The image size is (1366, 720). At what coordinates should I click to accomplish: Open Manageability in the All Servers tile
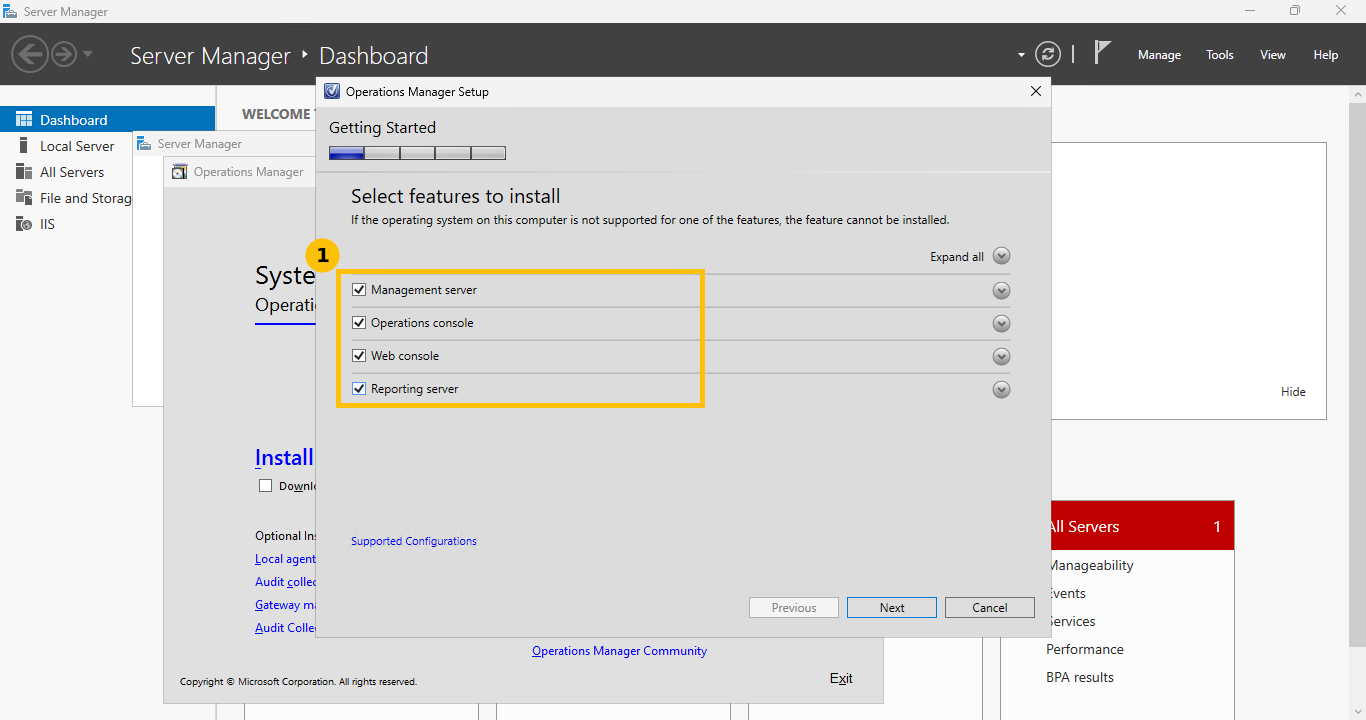pyautogui.click(x=1090, y=565)
